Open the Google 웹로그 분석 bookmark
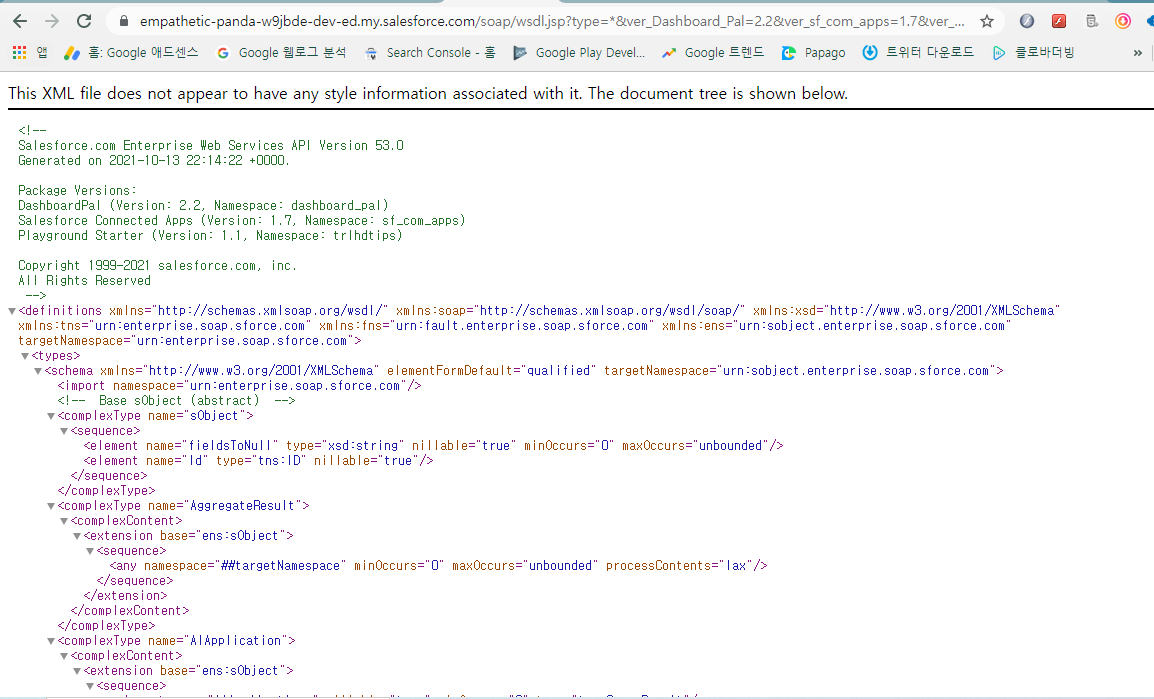Viewport: 1154px width, 699px height. (x=281, y=52)
